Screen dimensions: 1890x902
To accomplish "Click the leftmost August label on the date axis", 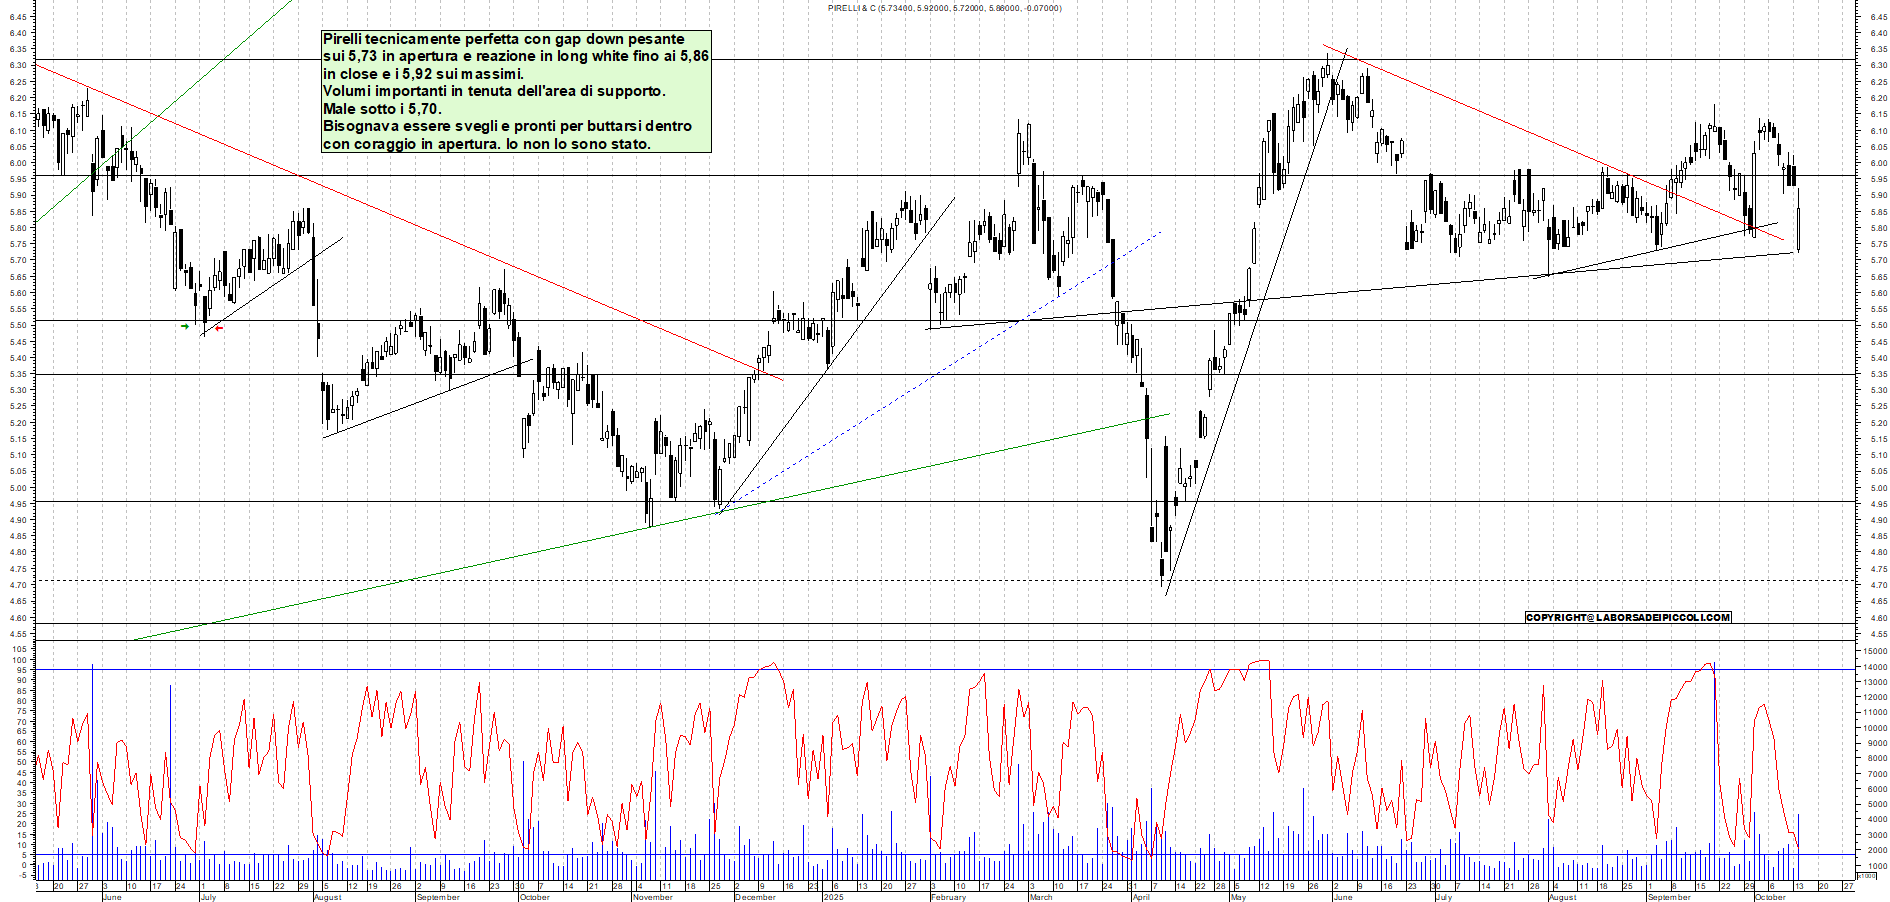I will [x=327, y=897].
